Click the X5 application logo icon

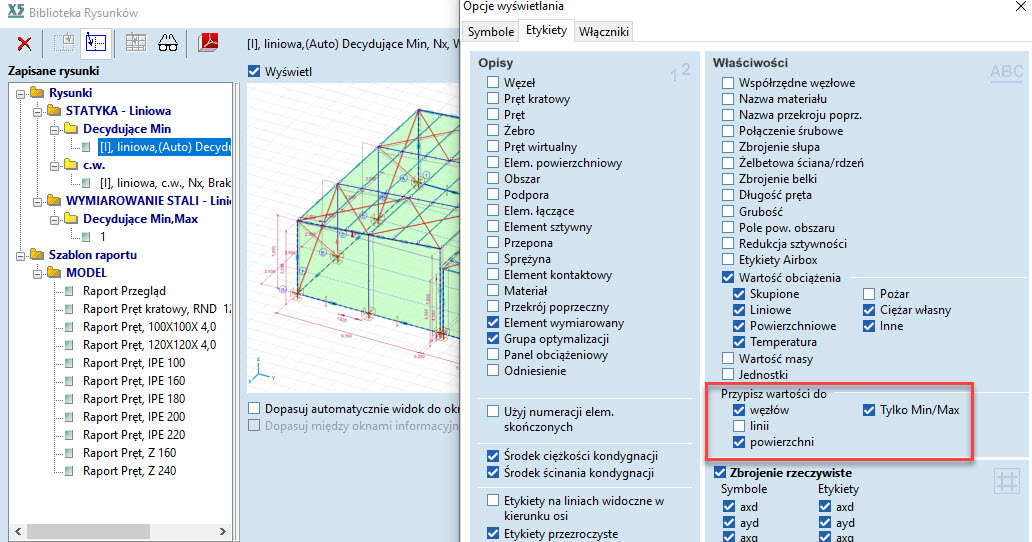(13, 13)
